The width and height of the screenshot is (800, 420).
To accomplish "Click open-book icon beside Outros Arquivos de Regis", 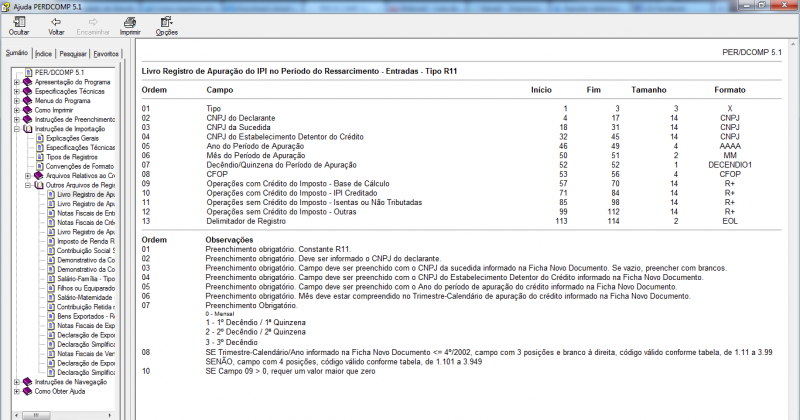I will click(x=39, y=185).
